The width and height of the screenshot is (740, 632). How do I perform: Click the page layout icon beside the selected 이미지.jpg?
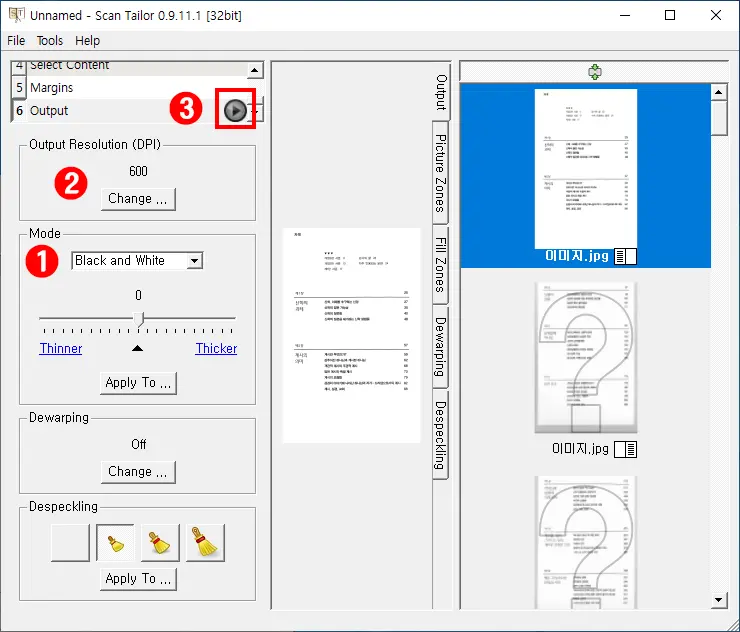pyautogui.click(x=625, y=257)
